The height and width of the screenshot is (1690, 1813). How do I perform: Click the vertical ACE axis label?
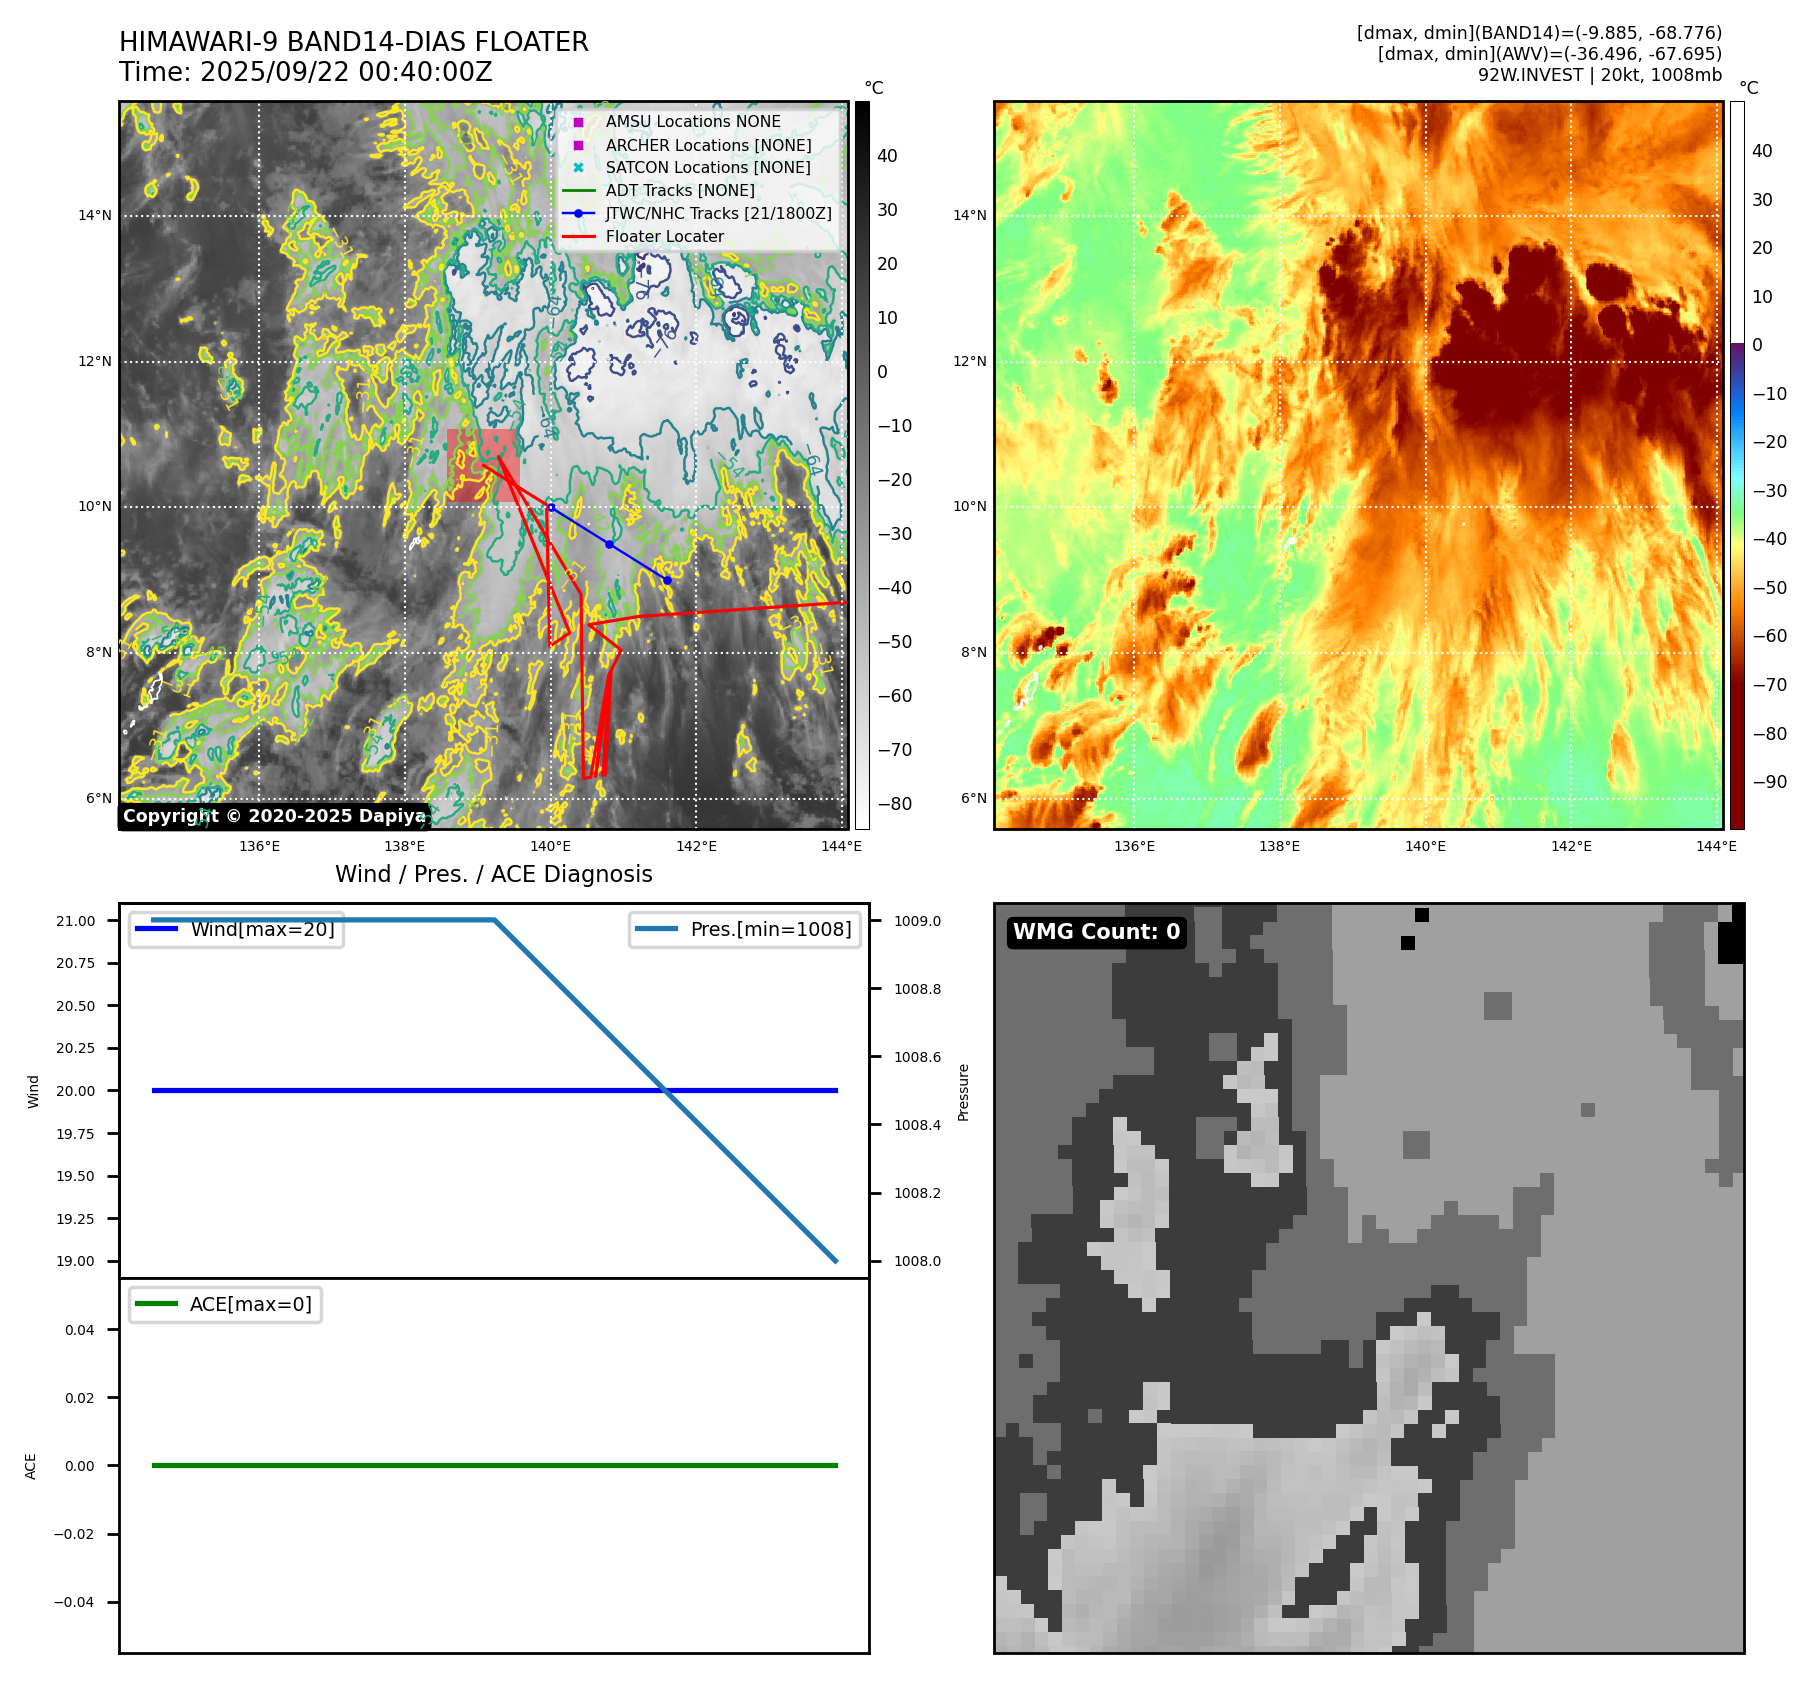31,1466
